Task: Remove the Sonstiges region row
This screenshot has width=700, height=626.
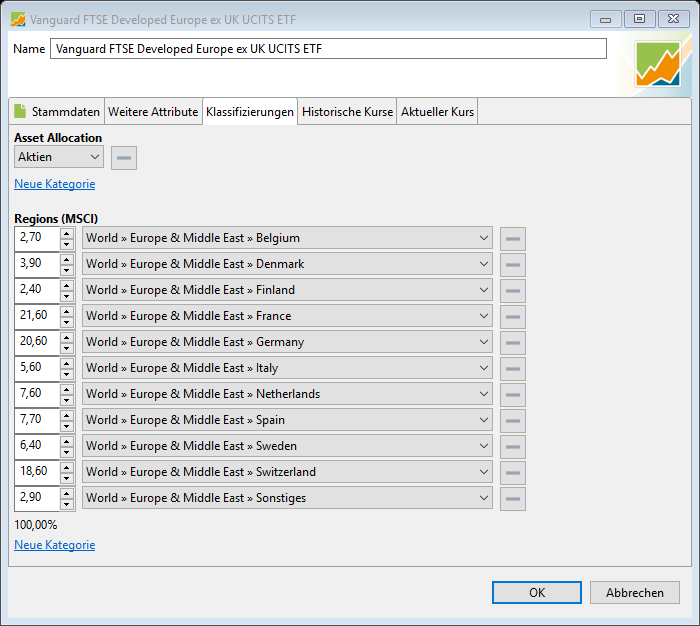Action: coord(512,498)
